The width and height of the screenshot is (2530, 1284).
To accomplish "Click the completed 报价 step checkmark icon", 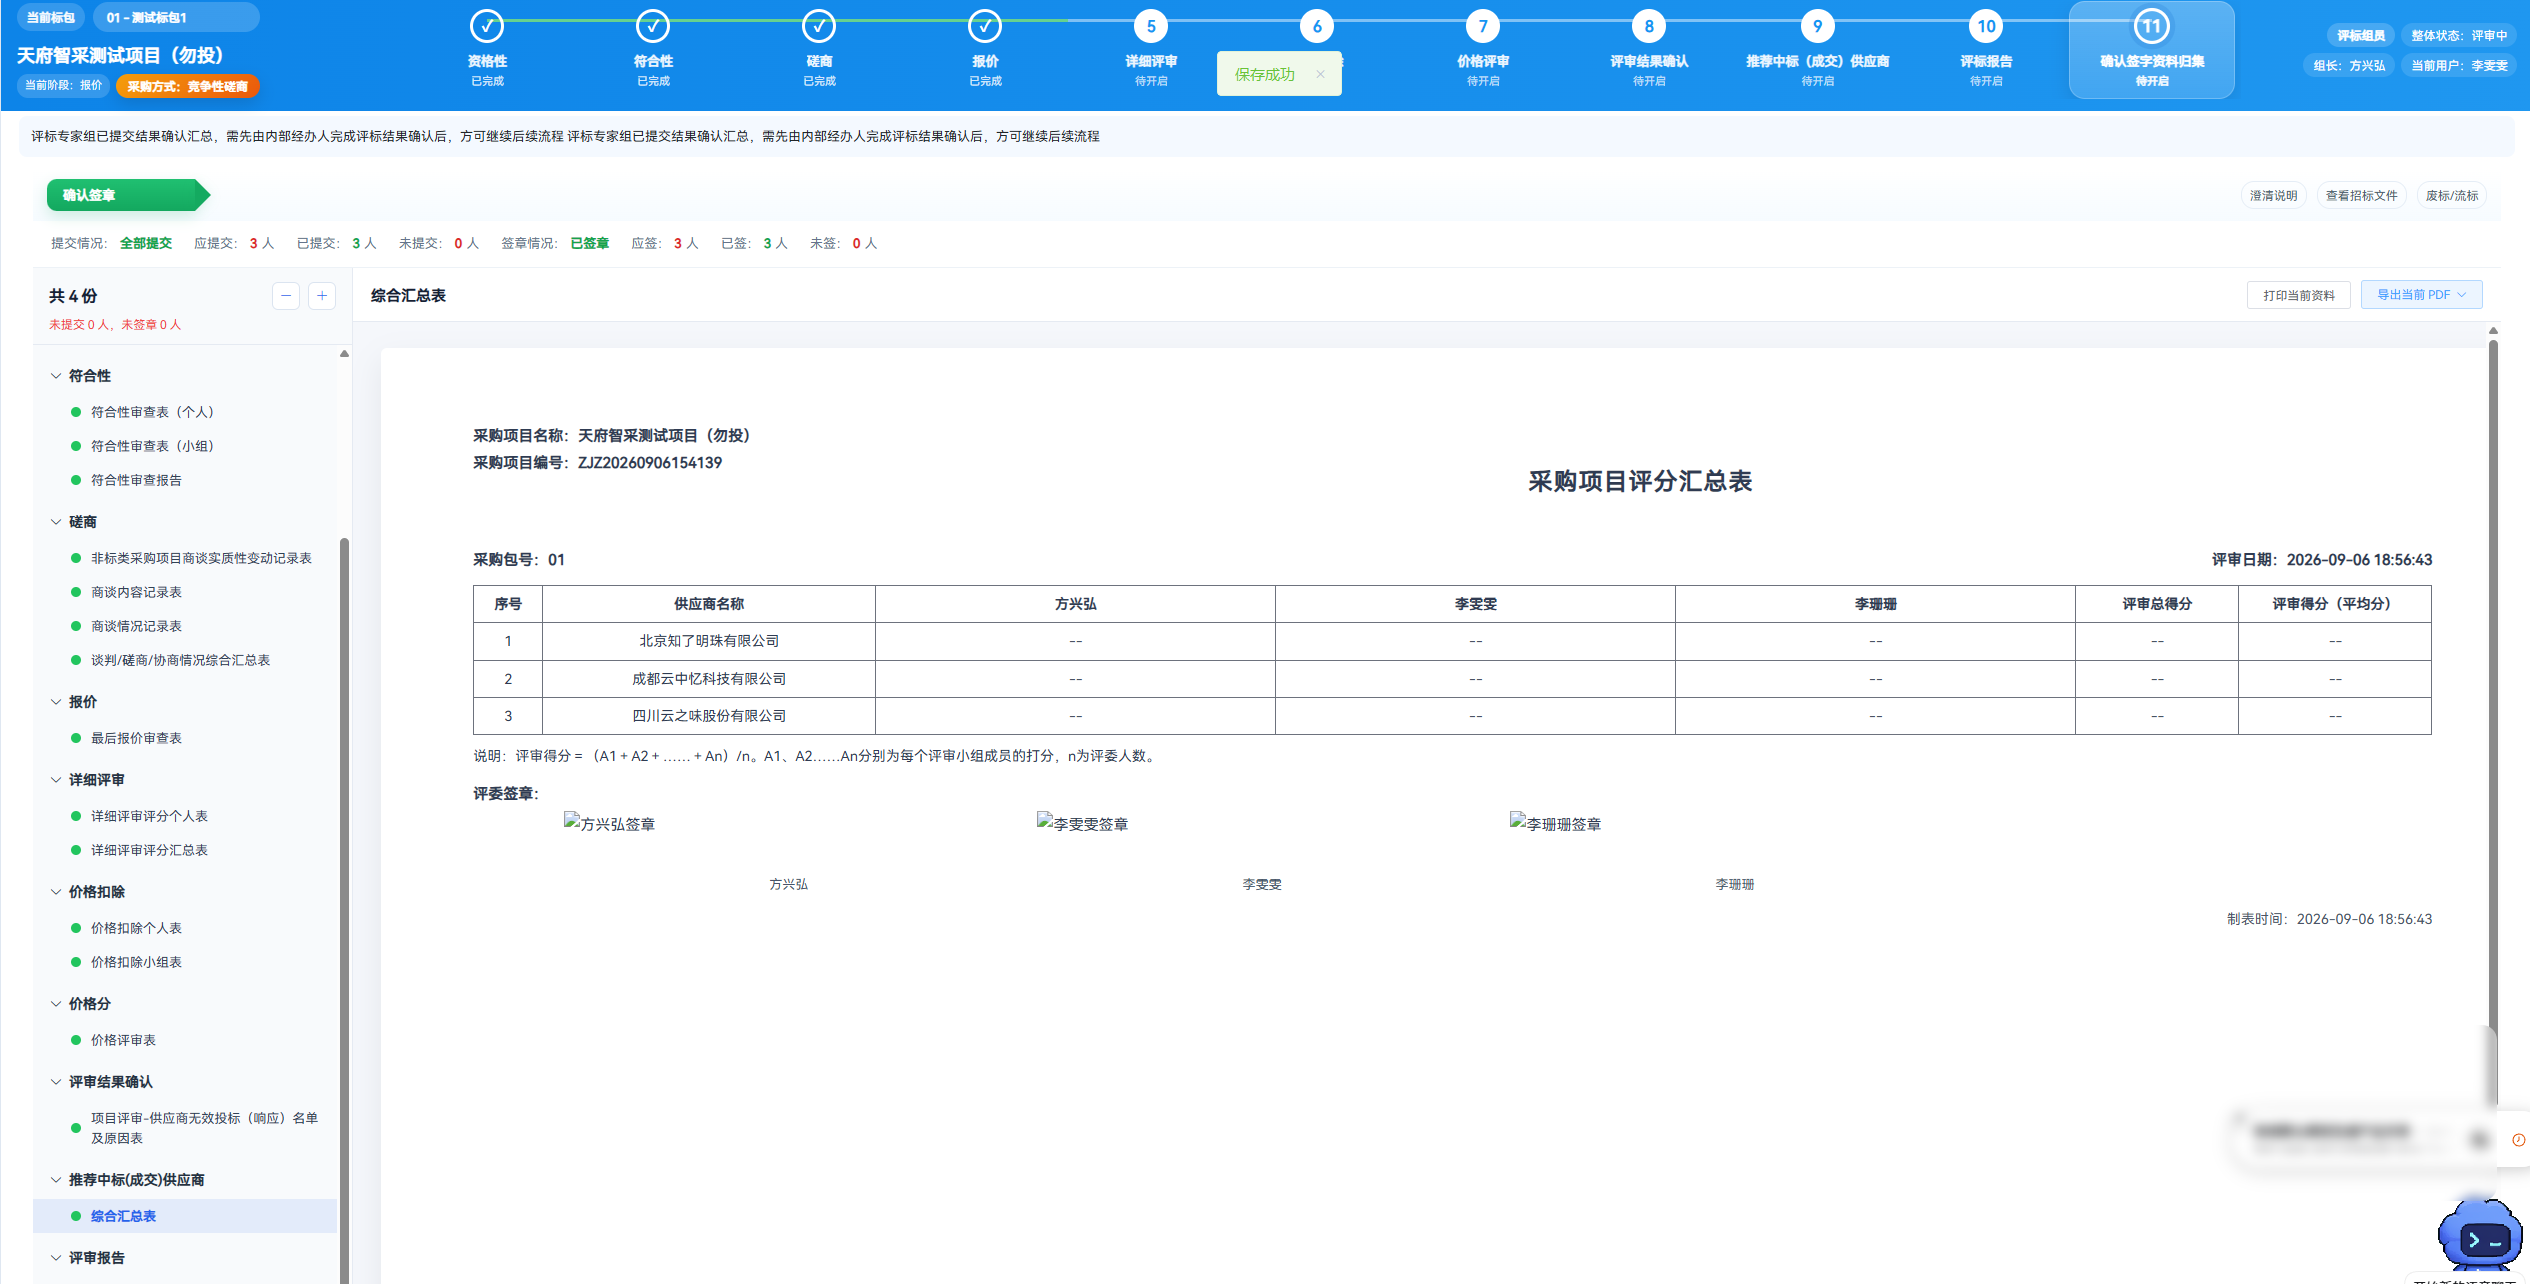I will point(985,26).
